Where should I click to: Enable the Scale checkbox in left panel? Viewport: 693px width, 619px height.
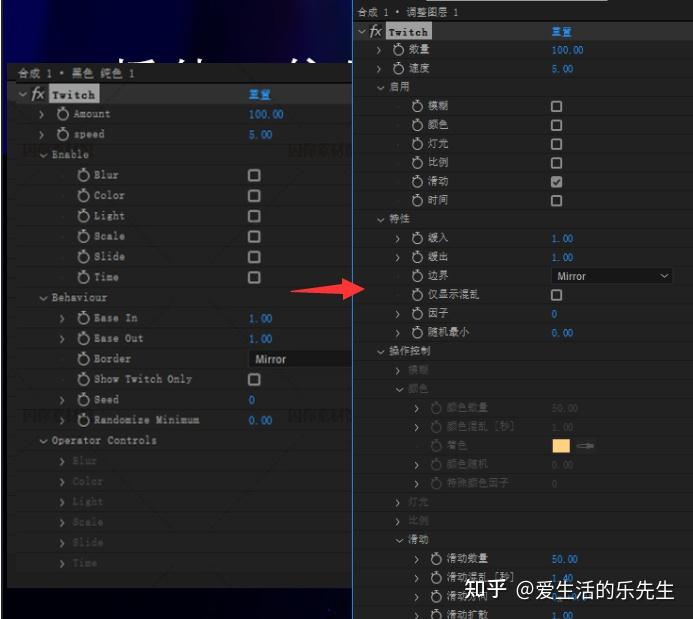point(254,236)
